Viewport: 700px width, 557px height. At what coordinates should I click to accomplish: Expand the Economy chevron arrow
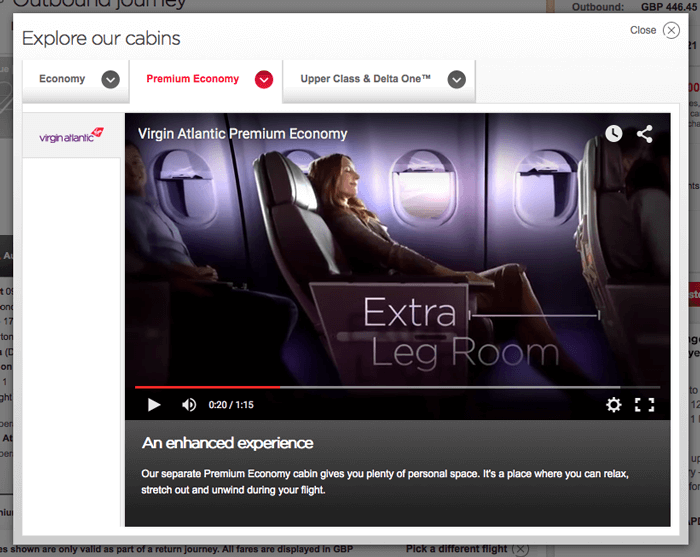click(x=110, y=80)
